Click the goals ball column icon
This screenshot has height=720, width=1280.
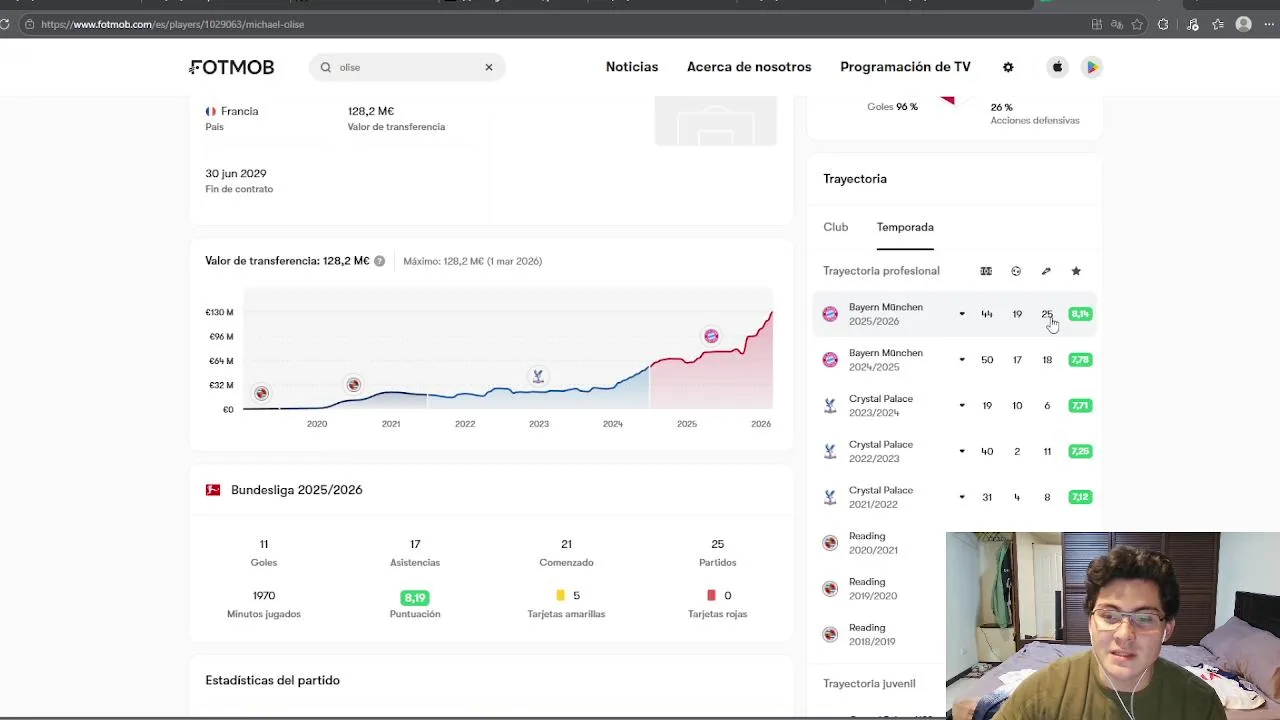[x=1016, y=271]
